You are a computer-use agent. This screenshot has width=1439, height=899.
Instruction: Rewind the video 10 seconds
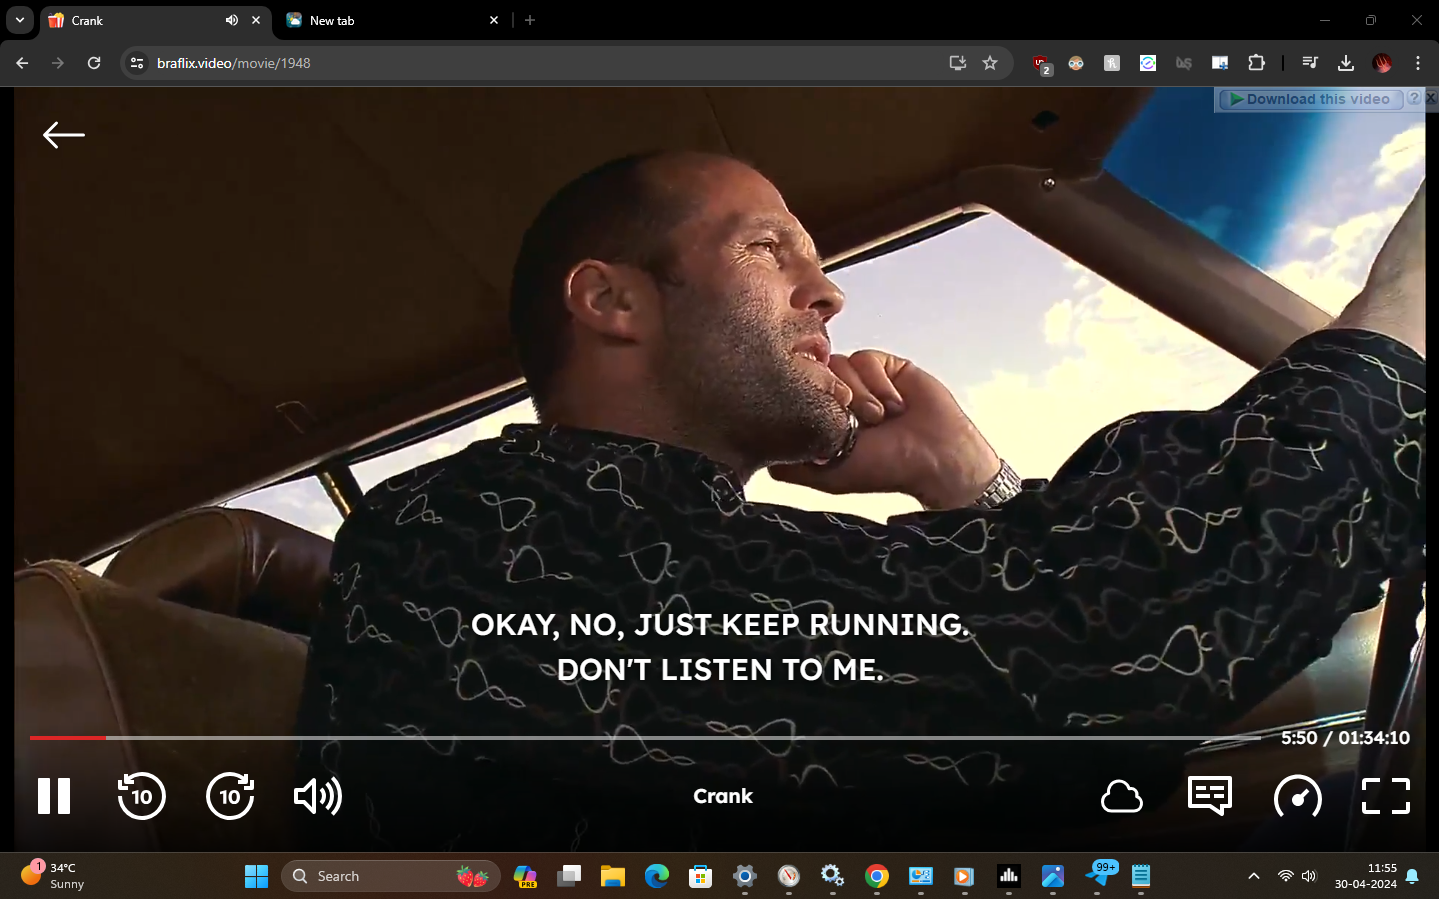tap(141, 796)
